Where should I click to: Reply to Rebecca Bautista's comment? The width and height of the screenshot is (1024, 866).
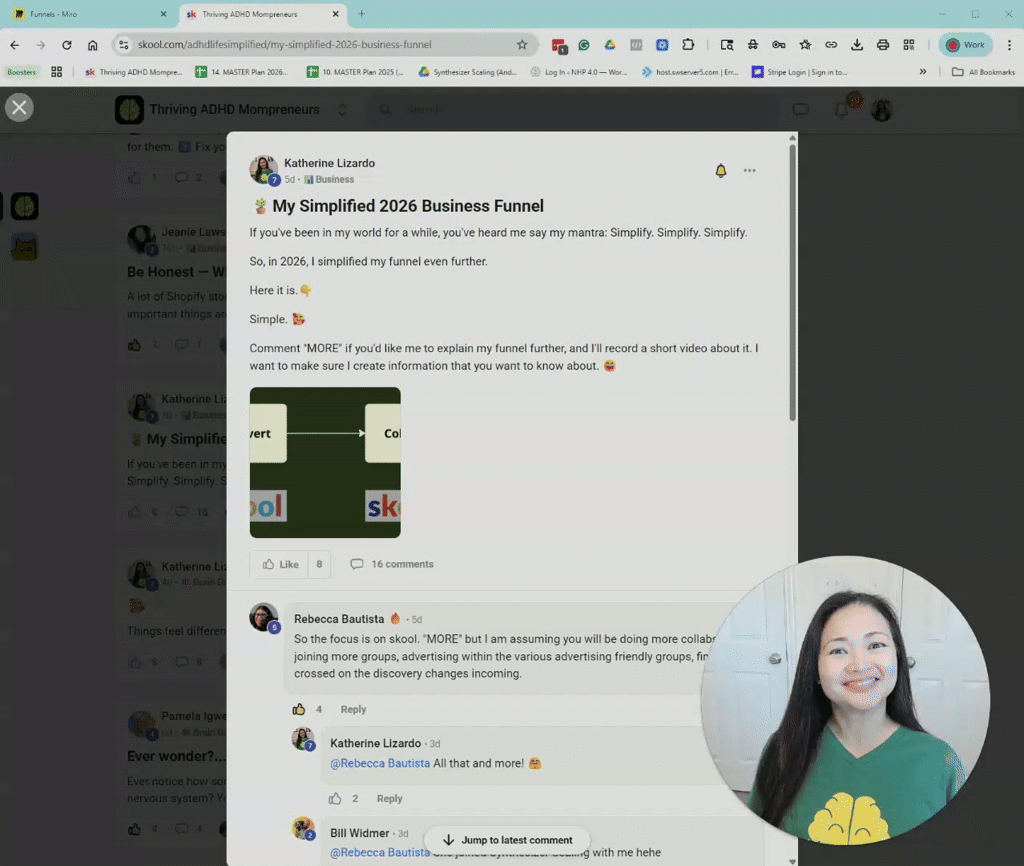click(353, 709)
